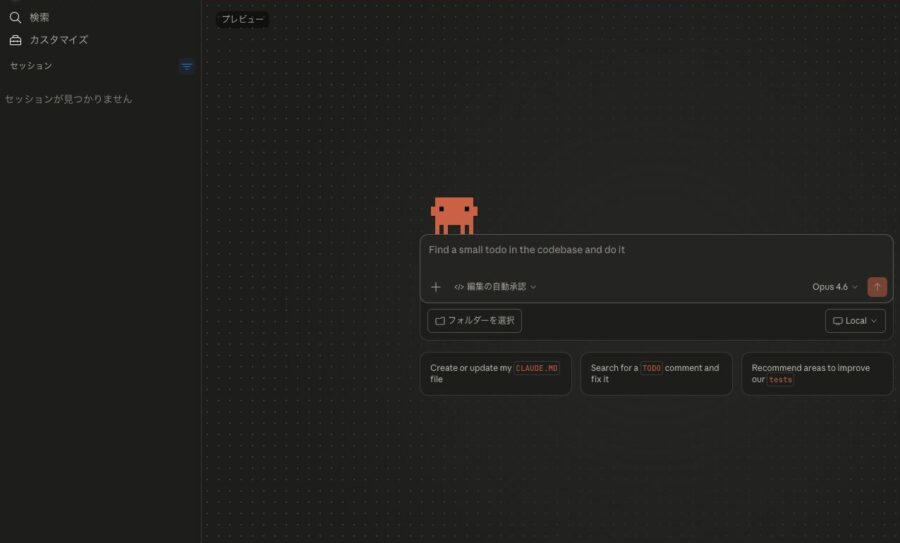Click the search magnifier icon
The width and height of the screenshot is (900, 543).
pos(15,17)
